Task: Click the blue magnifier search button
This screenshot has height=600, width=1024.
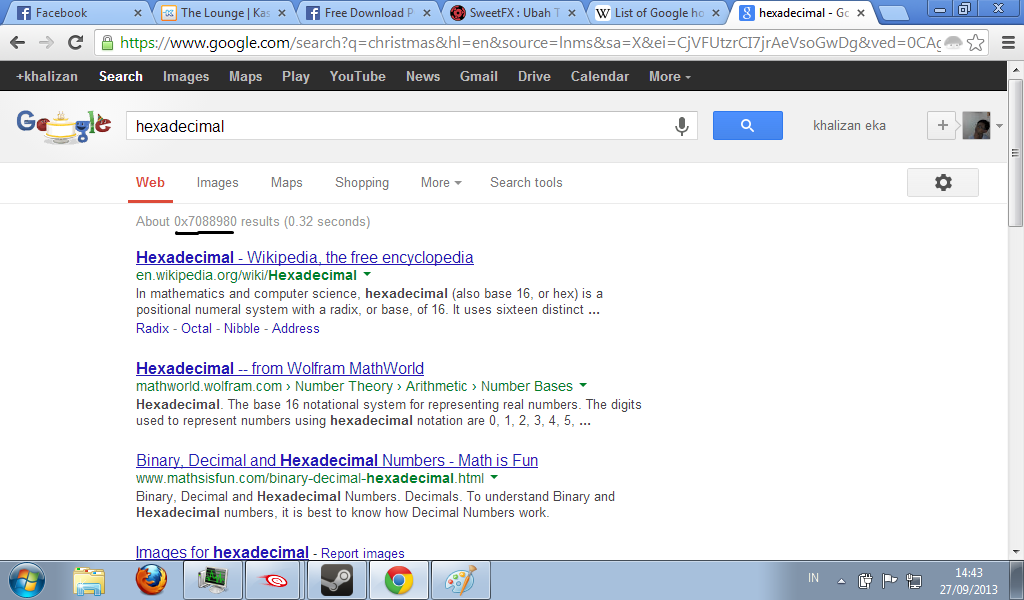Action: [x=748, y=125]
